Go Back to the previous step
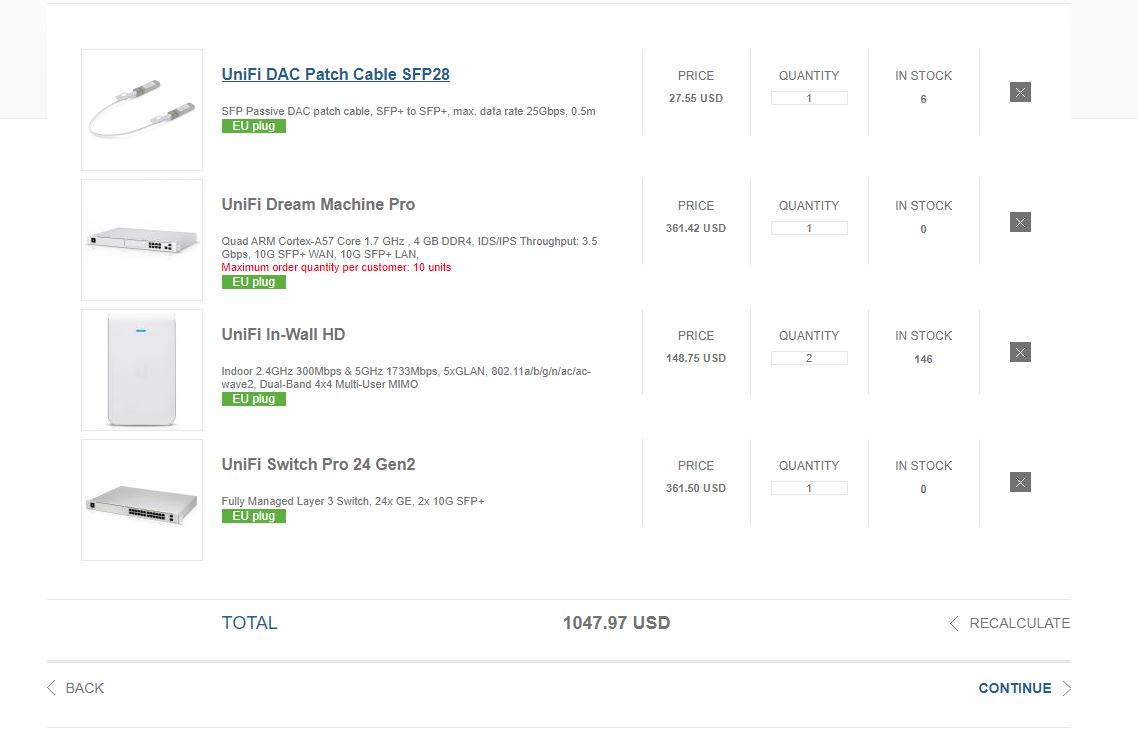This screenshot has width=1138, height=729. click(76, 688)
